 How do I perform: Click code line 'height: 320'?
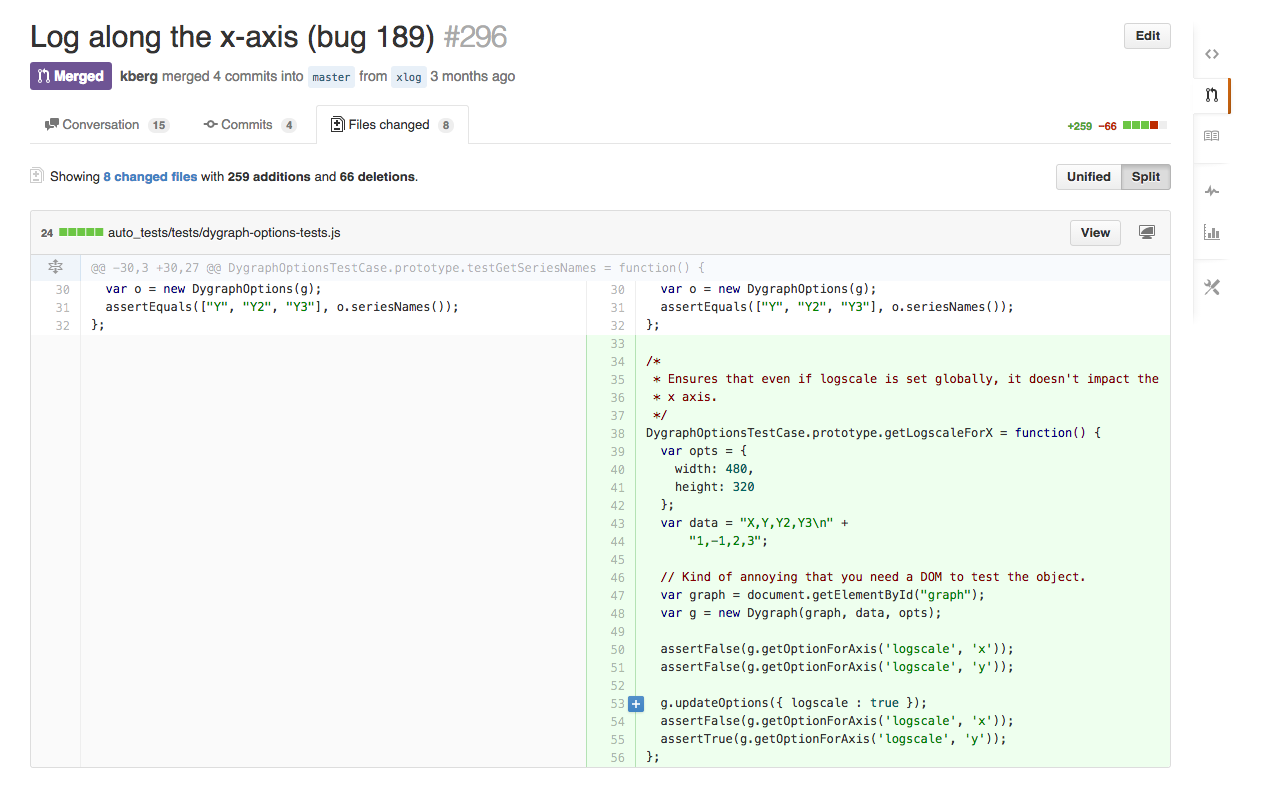[715, 488]
